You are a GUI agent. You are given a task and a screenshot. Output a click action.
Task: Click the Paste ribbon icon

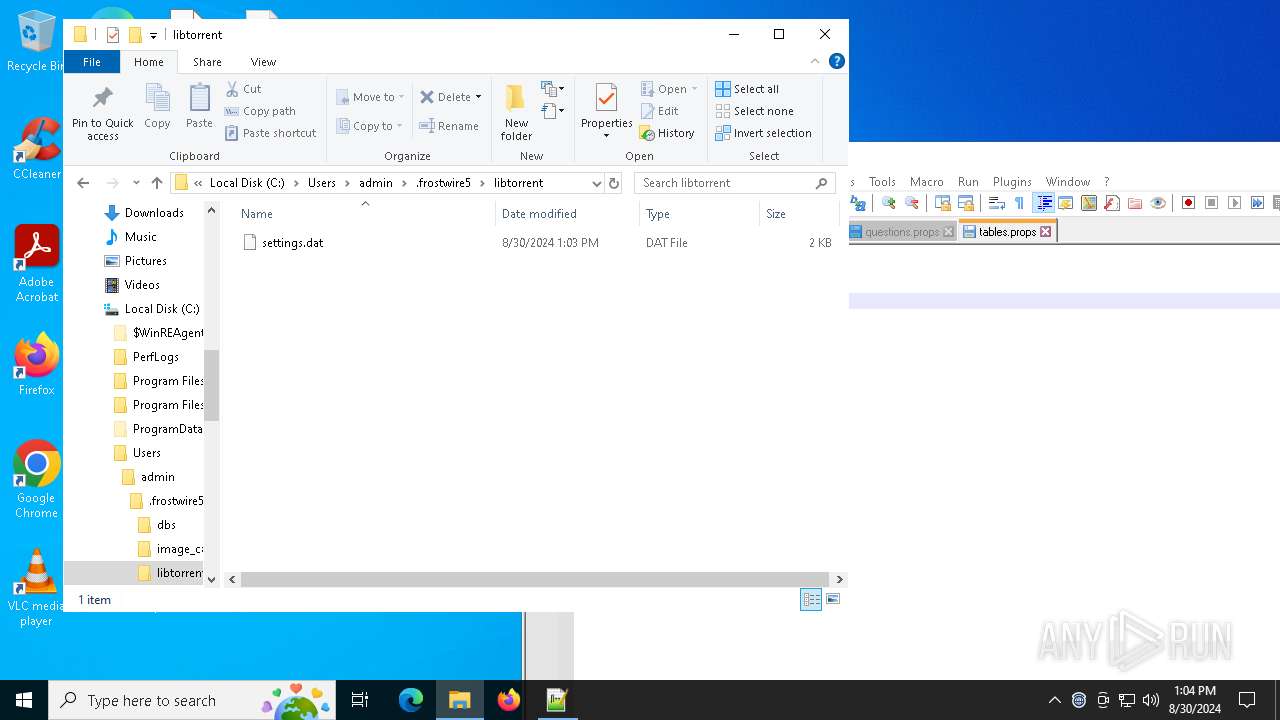(199, 107)
